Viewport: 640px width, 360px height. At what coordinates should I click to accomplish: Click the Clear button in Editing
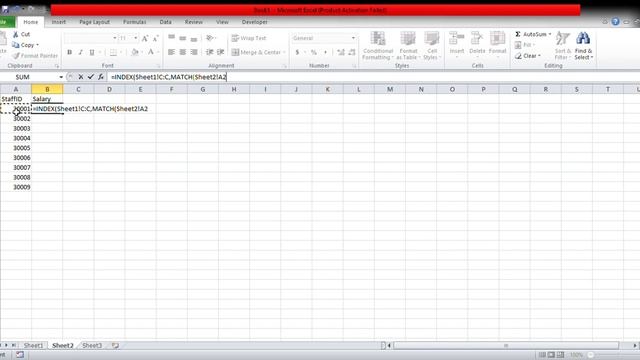pyautogui.click(x=527, y=56)
